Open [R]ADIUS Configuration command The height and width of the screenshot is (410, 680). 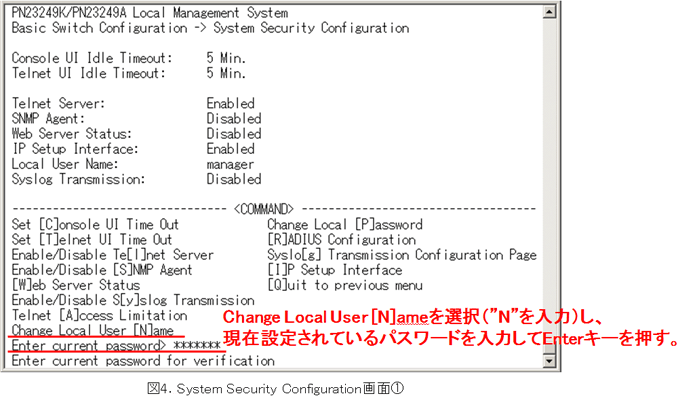[x=341, y=240]
